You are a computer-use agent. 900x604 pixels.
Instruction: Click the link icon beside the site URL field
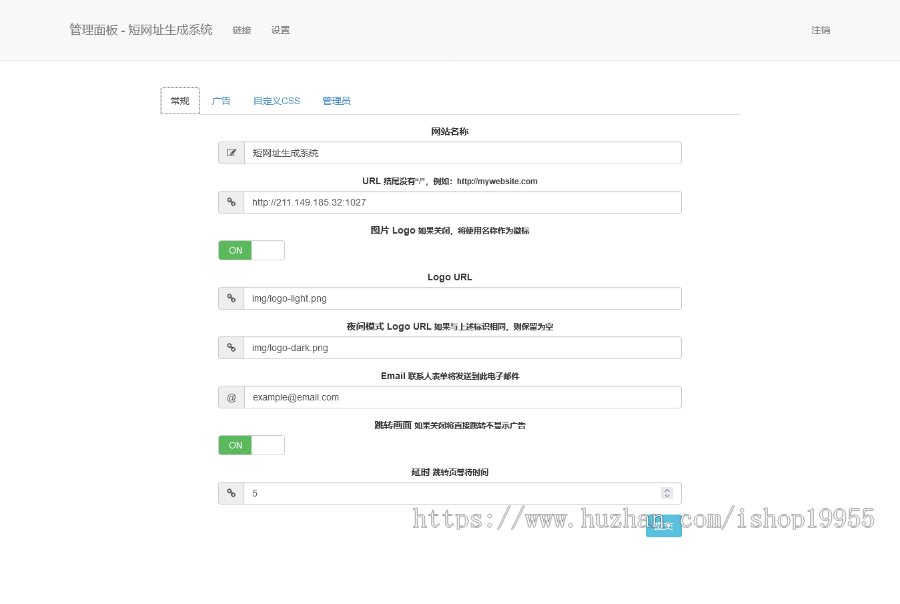231,202
